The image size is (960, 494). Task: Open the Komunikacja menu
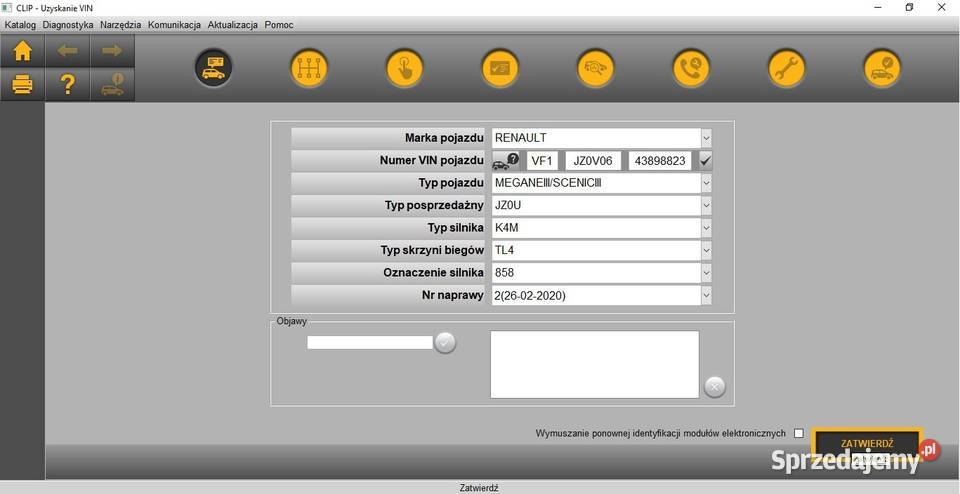coord(174,24)
